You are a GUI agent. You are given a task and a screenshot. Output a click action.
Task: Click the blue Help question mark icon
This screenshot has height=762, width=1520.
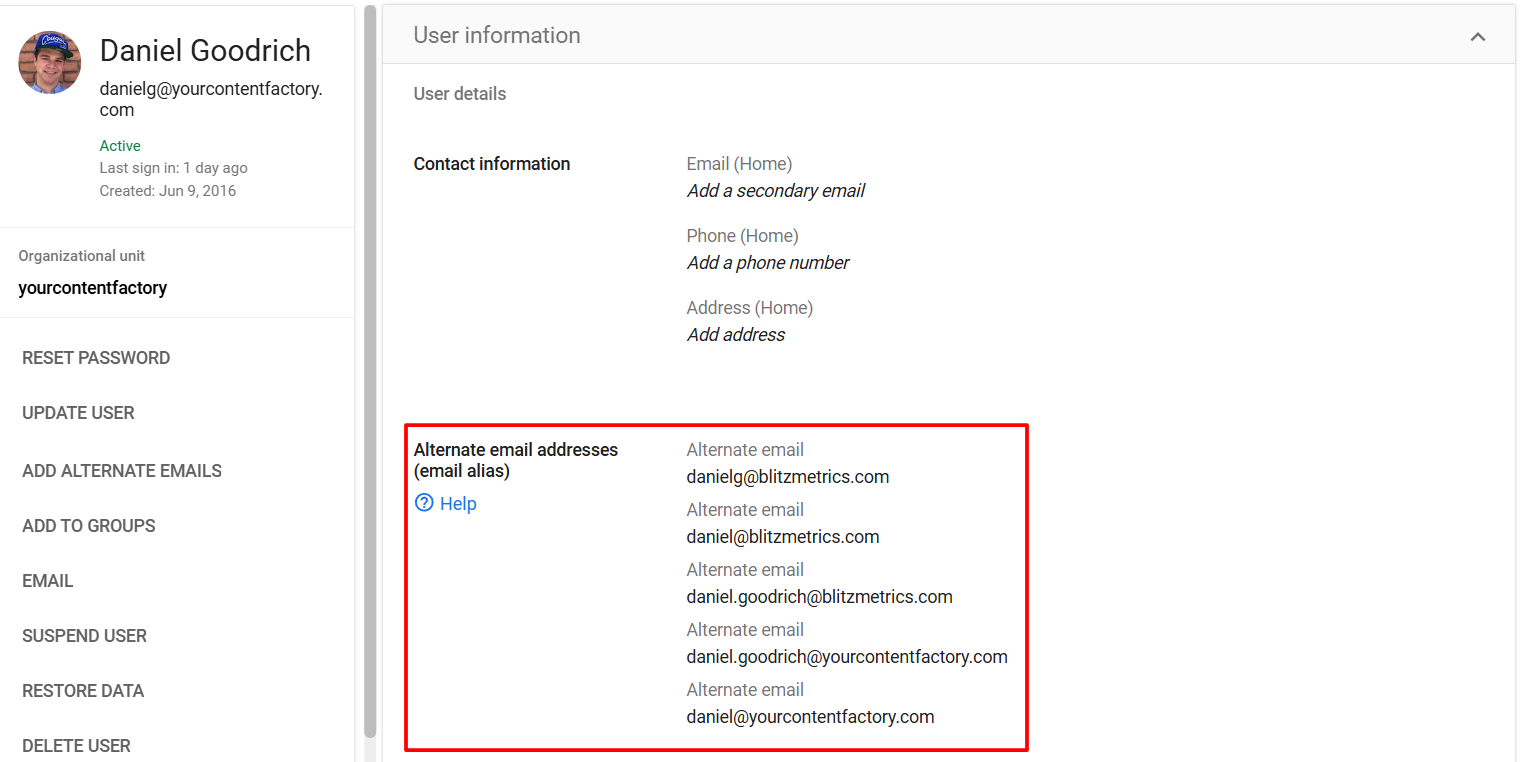coord(423,503)
